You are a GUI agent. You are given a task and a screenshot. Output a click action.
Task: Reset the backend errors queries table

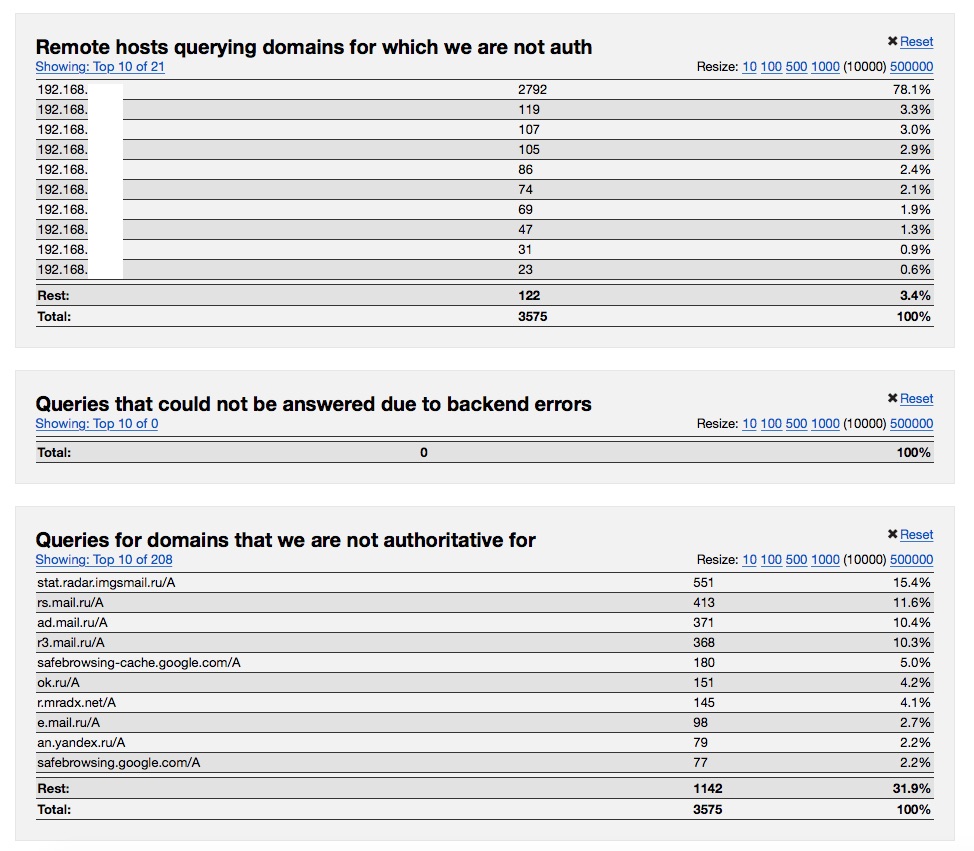tap(916, 399)
